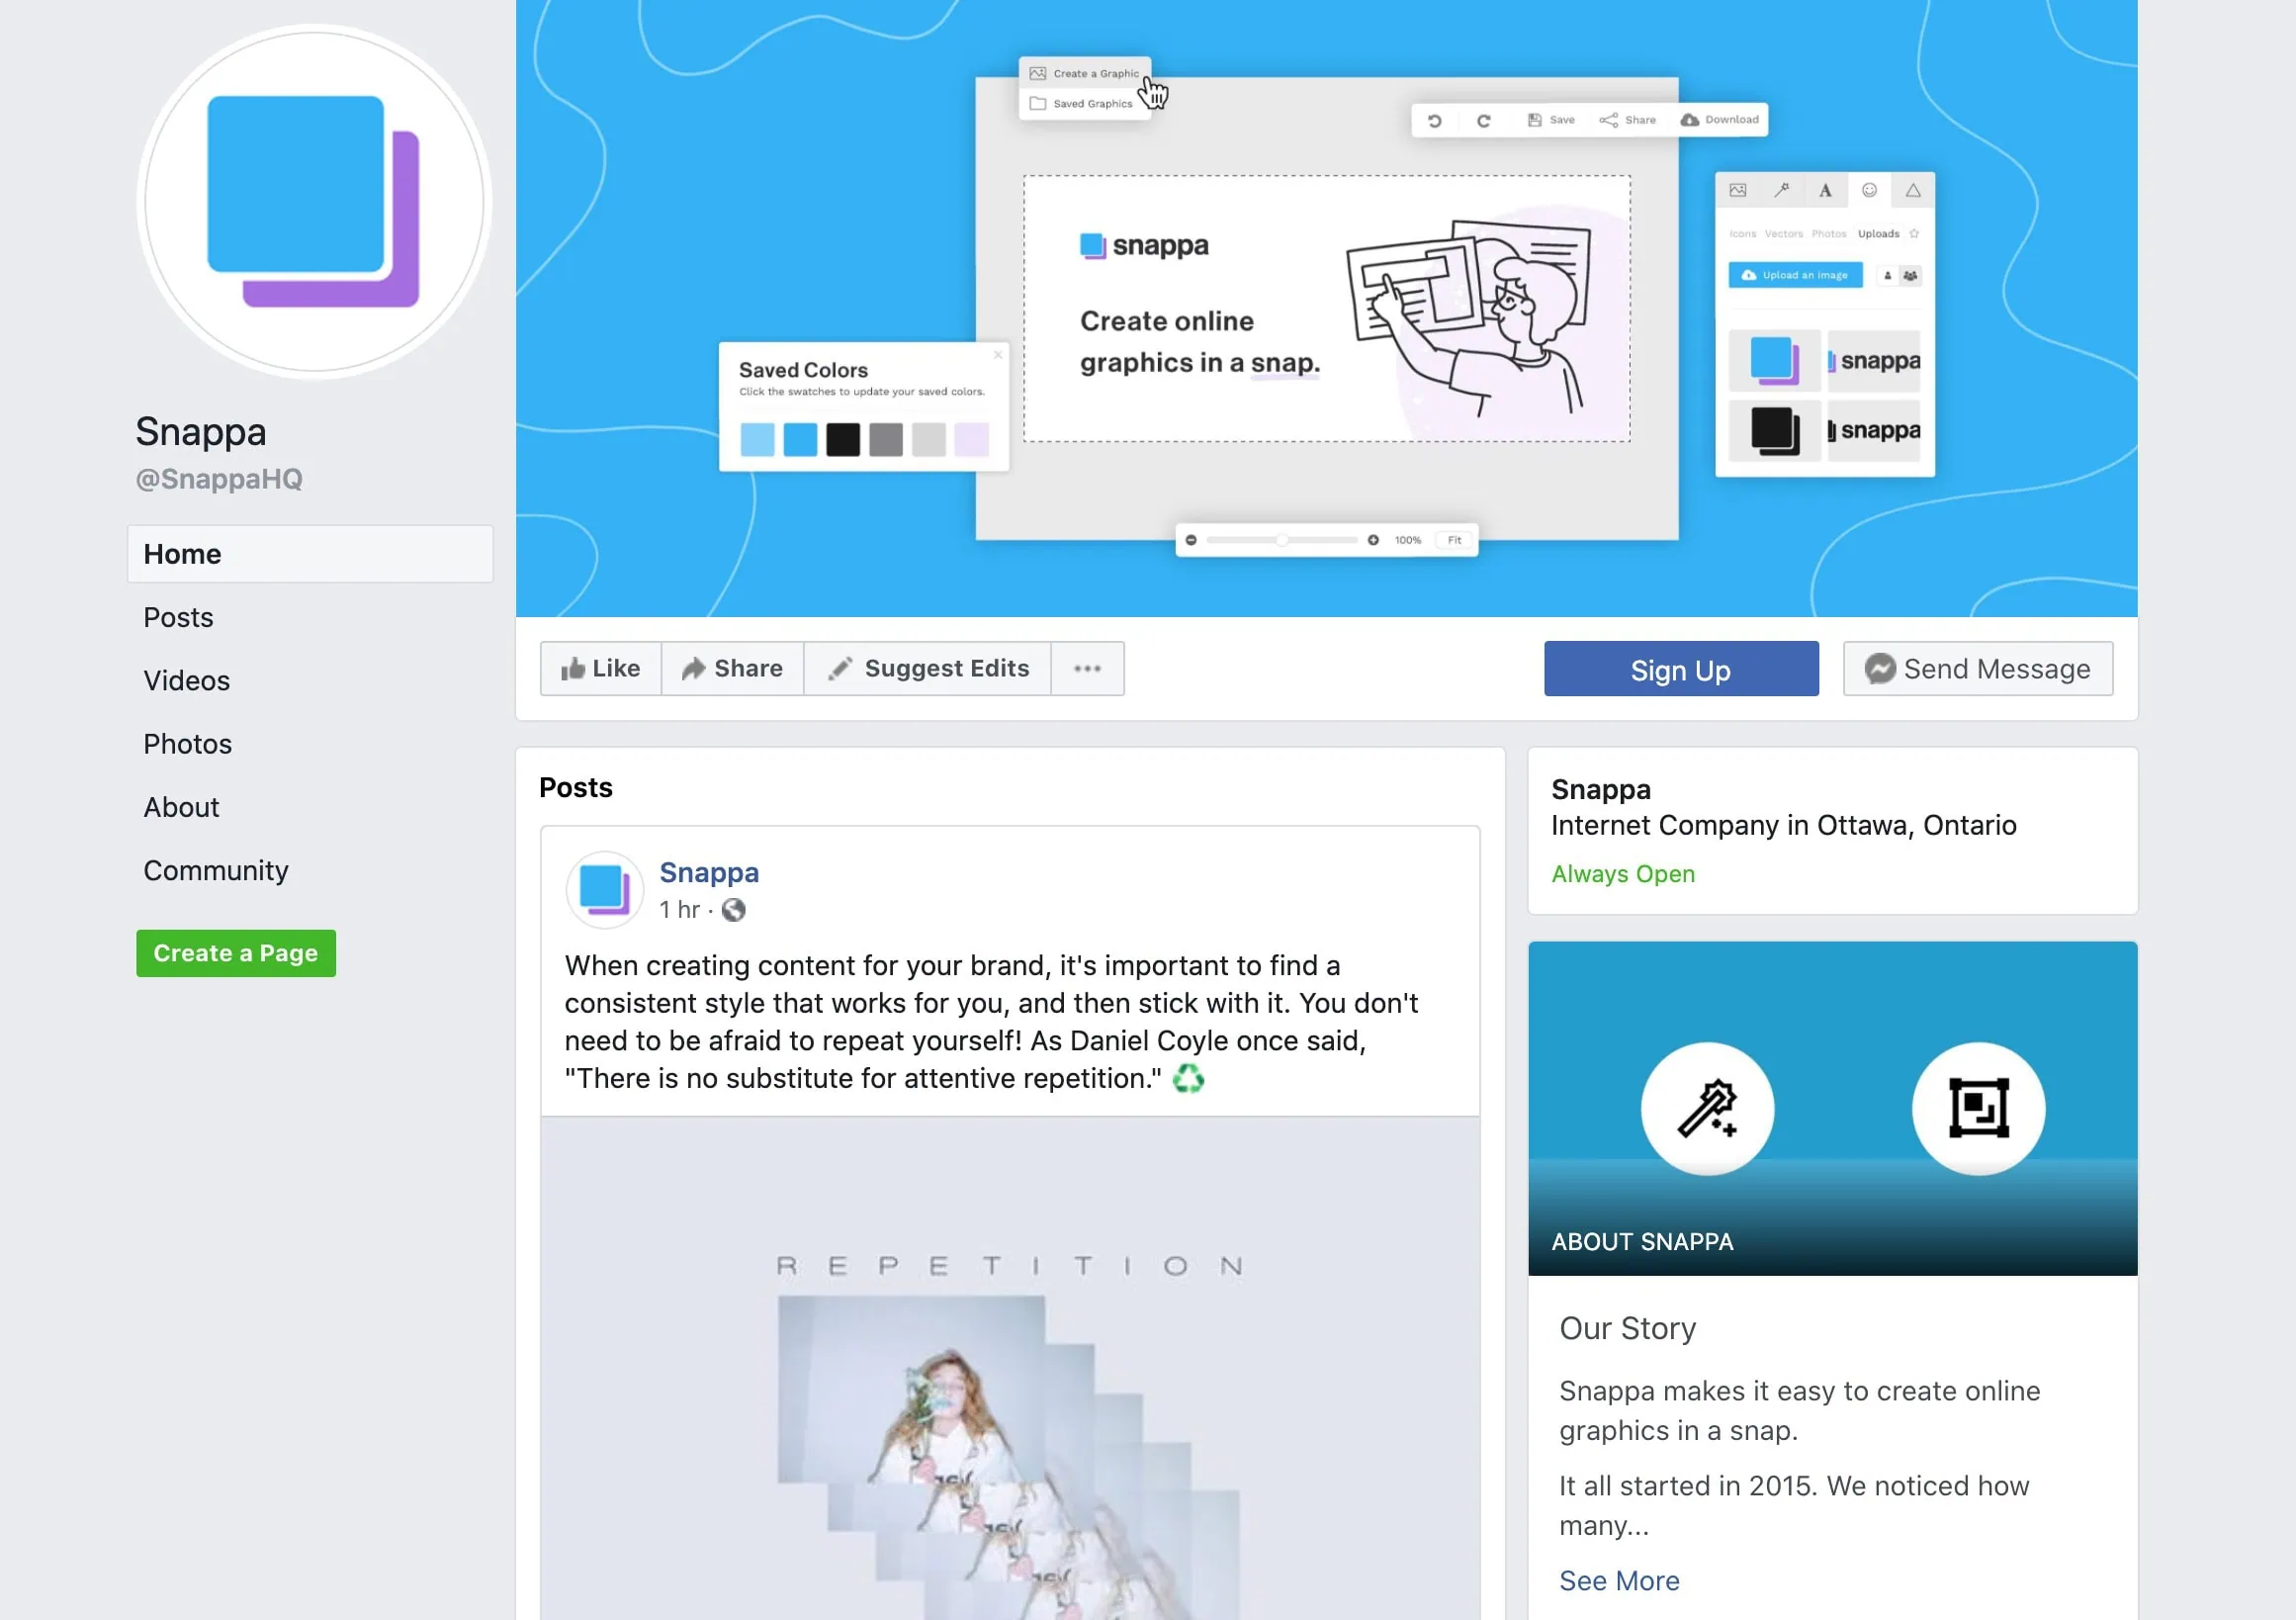Viewport: 2296px width, 1620px height.
Task: Click the About tab in sidebar
Action: pyautogui.click(x=181, y=806)
